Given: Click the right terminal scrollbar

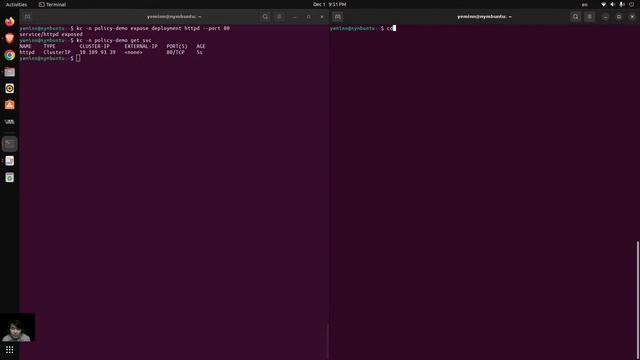Looking at the screenshot, I should (638, 300).
